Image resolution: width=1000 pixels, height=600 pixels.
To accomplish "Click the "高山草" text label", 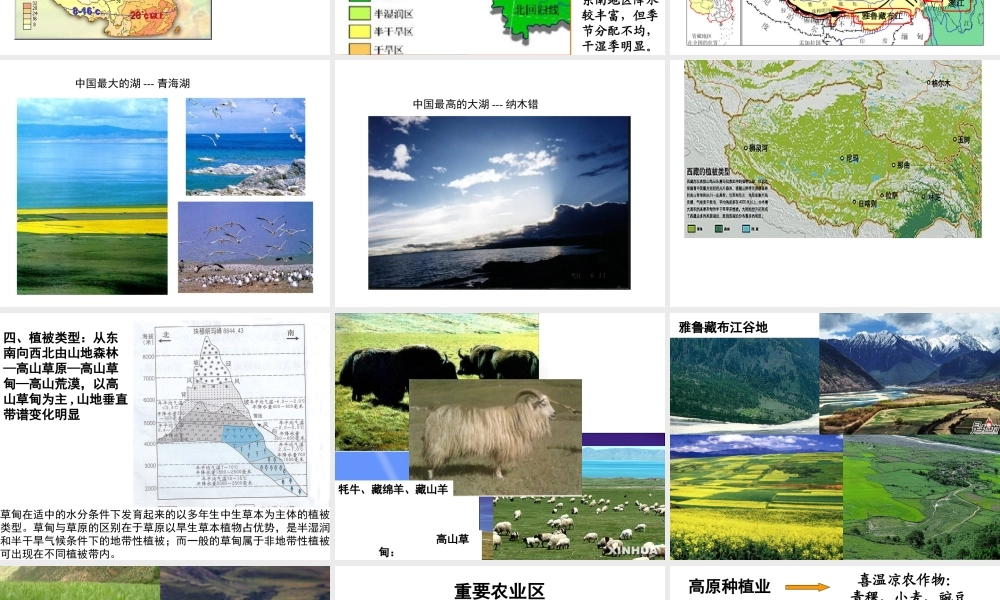I will click(x=452, y=539).
